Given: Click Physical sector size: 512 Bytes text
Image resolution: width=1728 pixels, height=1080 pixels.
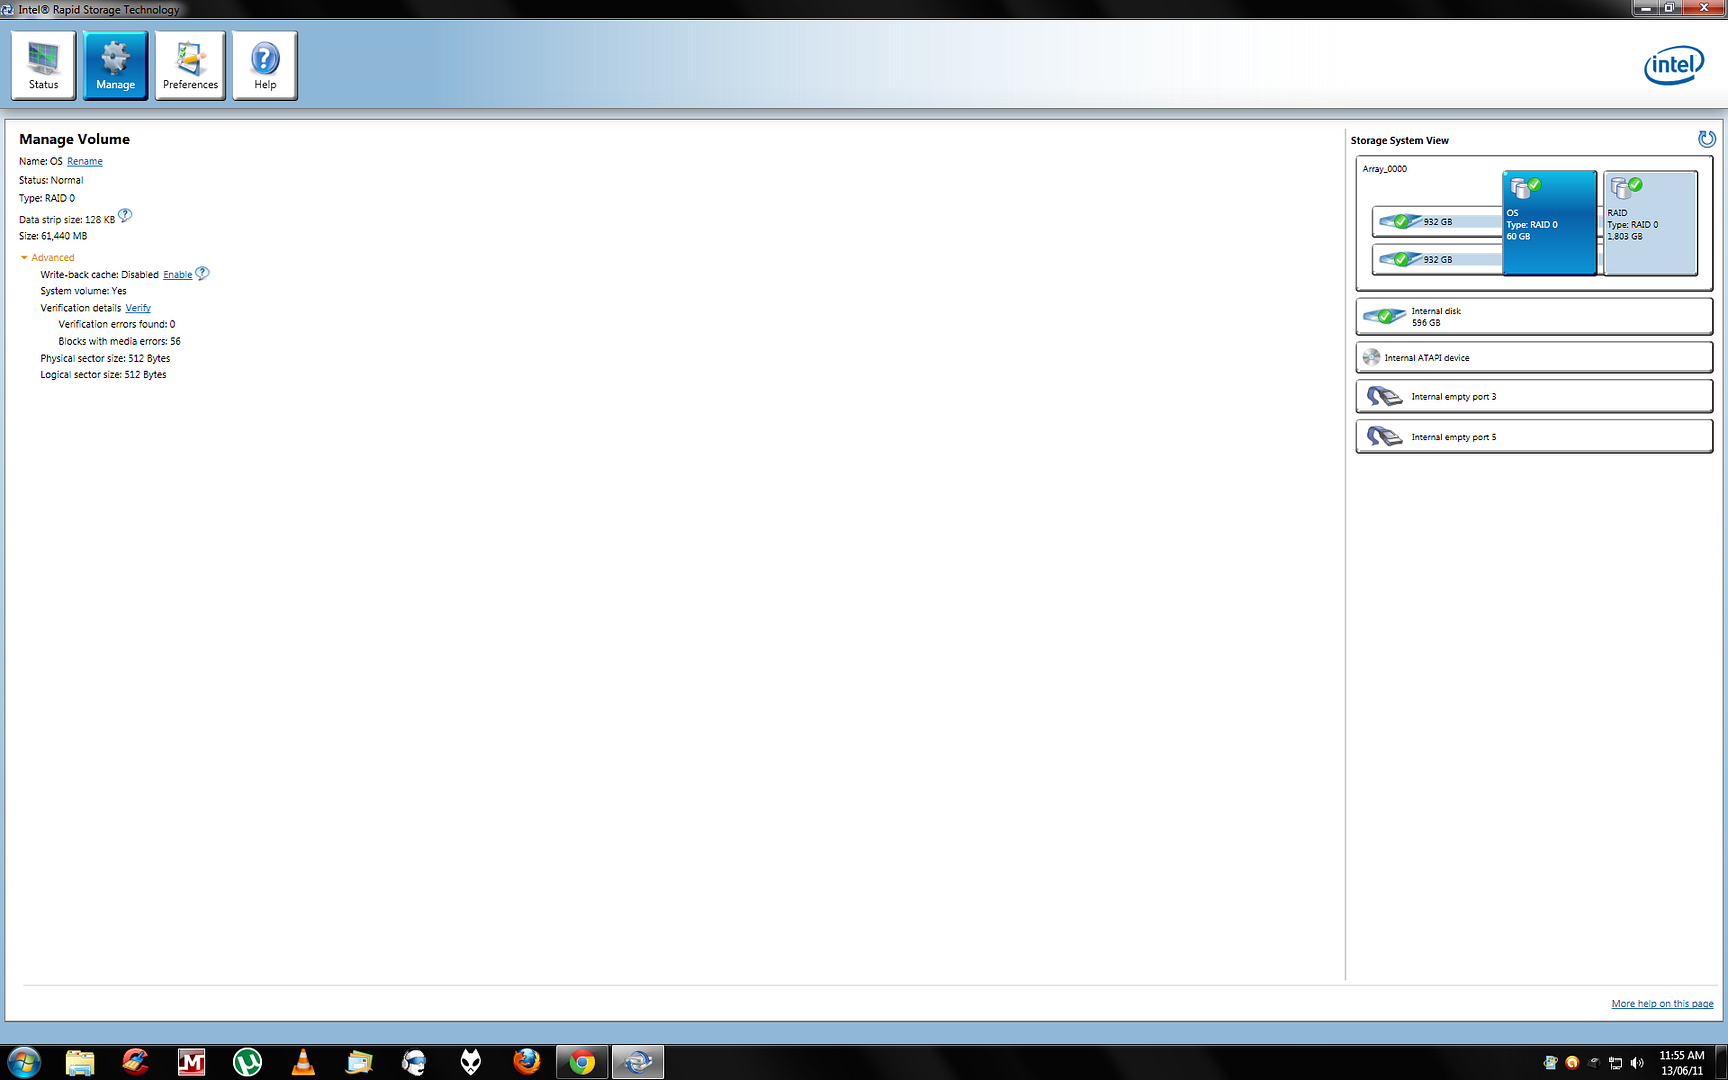Looking at the screenshot, I should [x=105, y=359].
